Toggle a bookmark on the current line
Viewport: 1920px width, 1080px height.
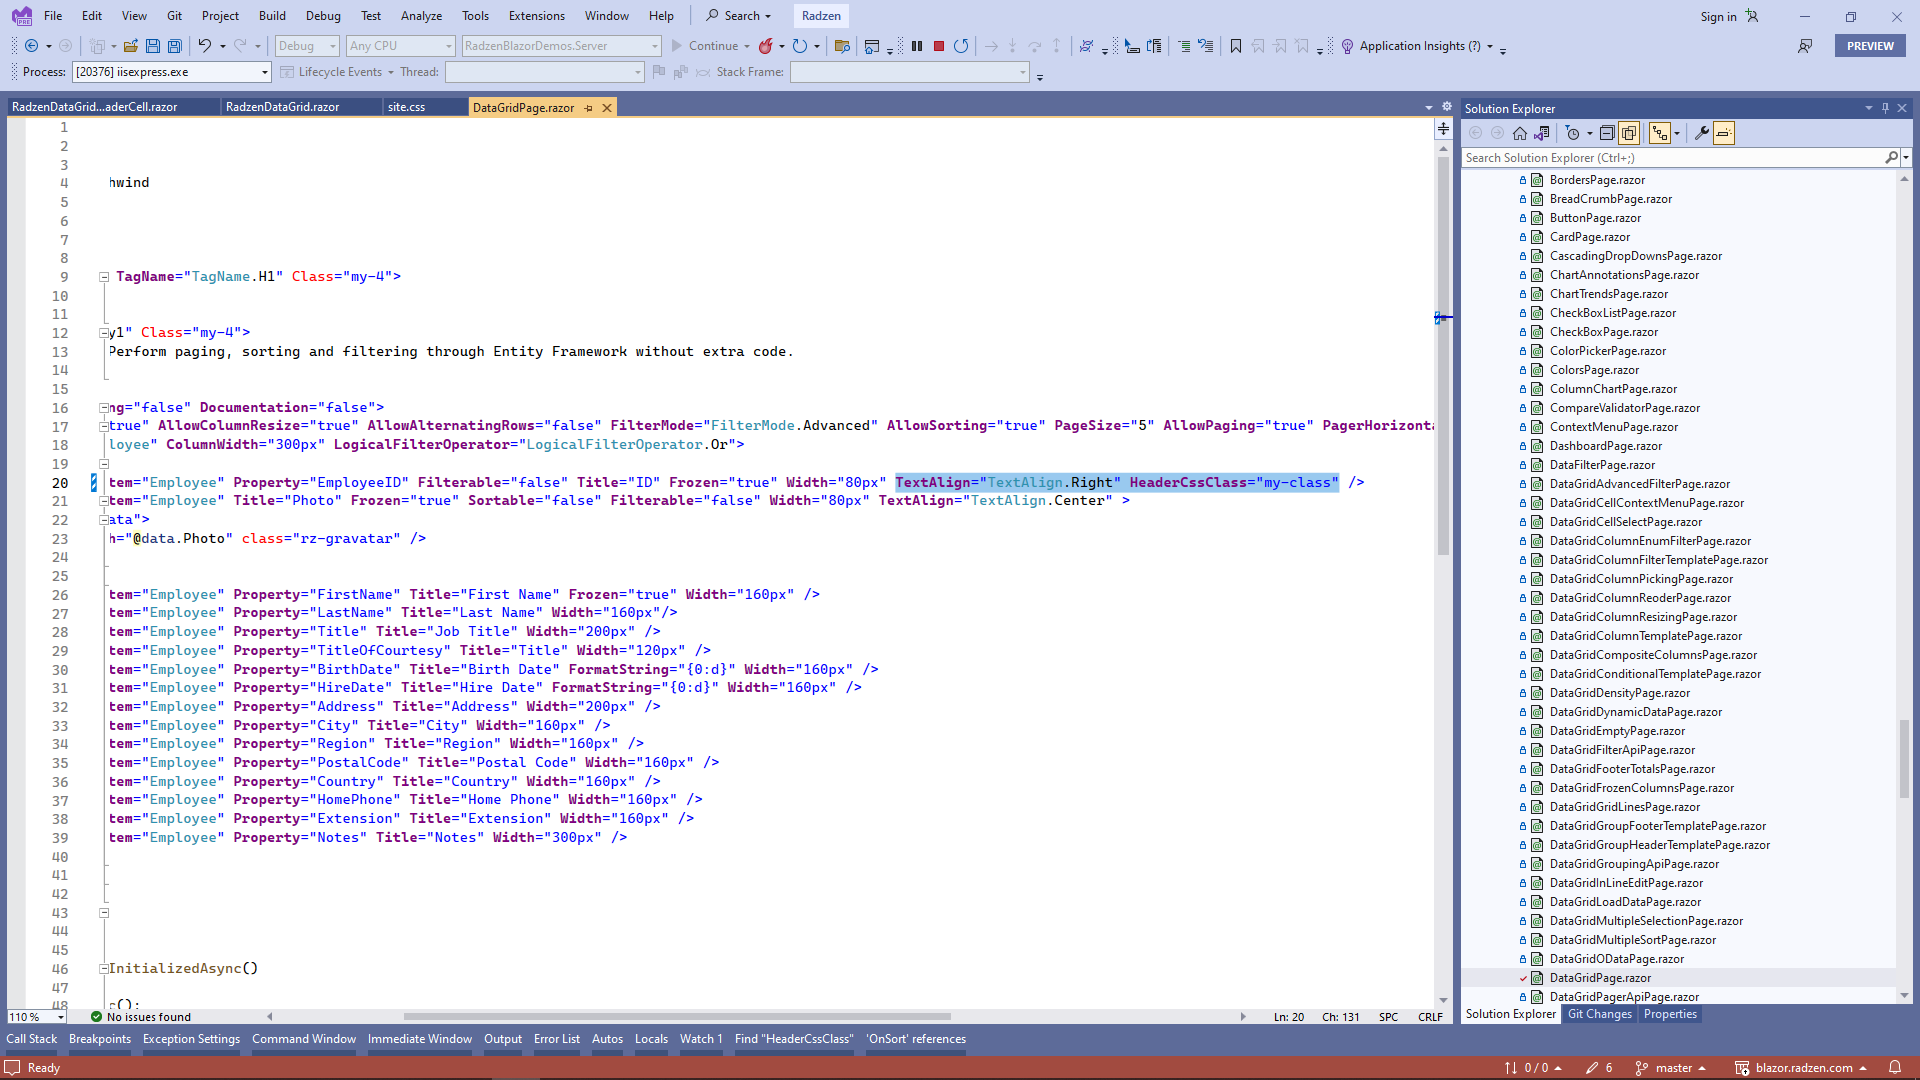pyautogui.click(x=1235, y=46)
